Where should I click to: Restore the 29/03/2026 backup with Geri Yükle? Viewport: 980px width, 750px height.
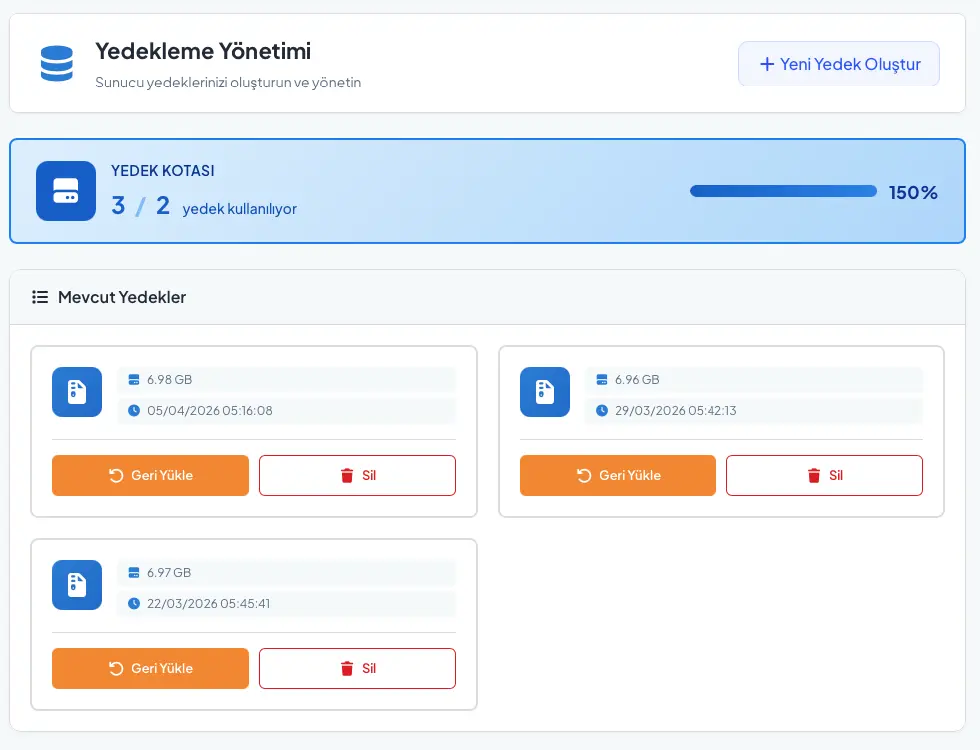coord(618,476)
